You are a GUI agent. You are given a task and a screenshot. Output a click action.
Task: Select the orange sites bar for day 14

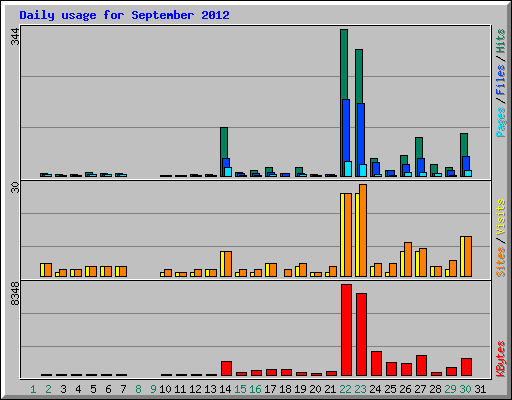click(228, 264)
